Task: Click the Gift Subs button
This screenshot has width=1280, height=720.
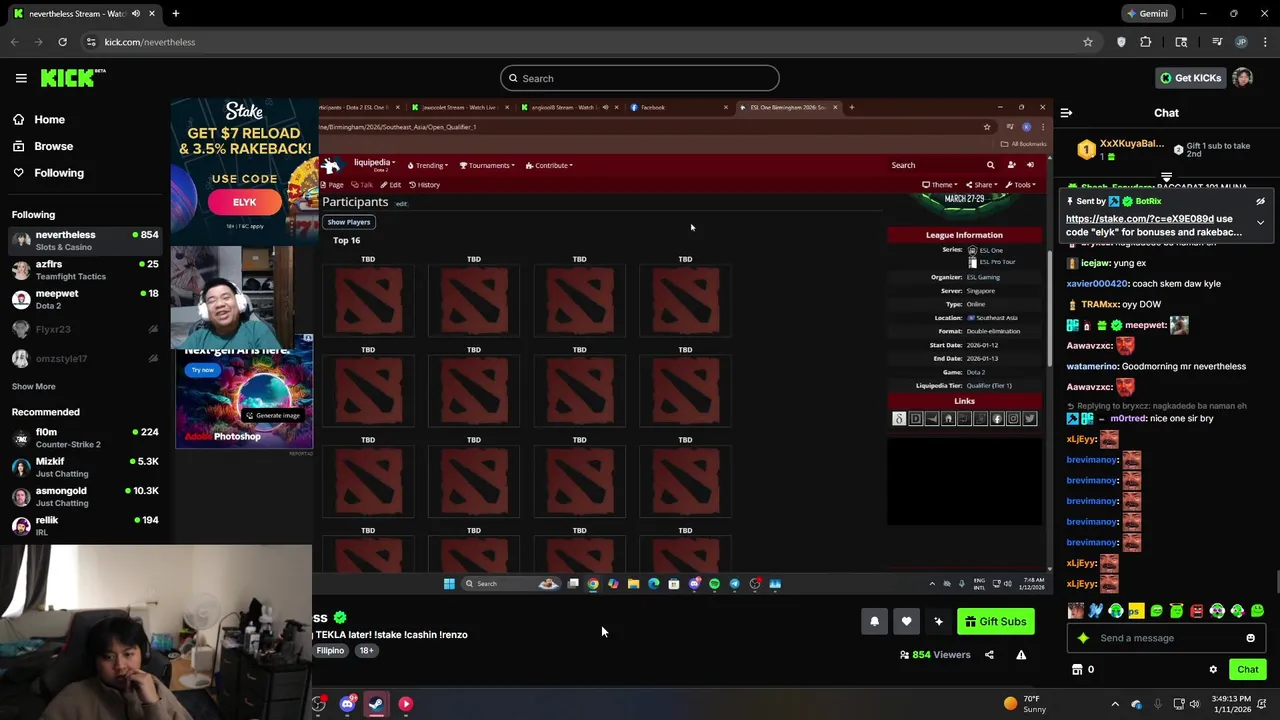Action: coord(995,622)
